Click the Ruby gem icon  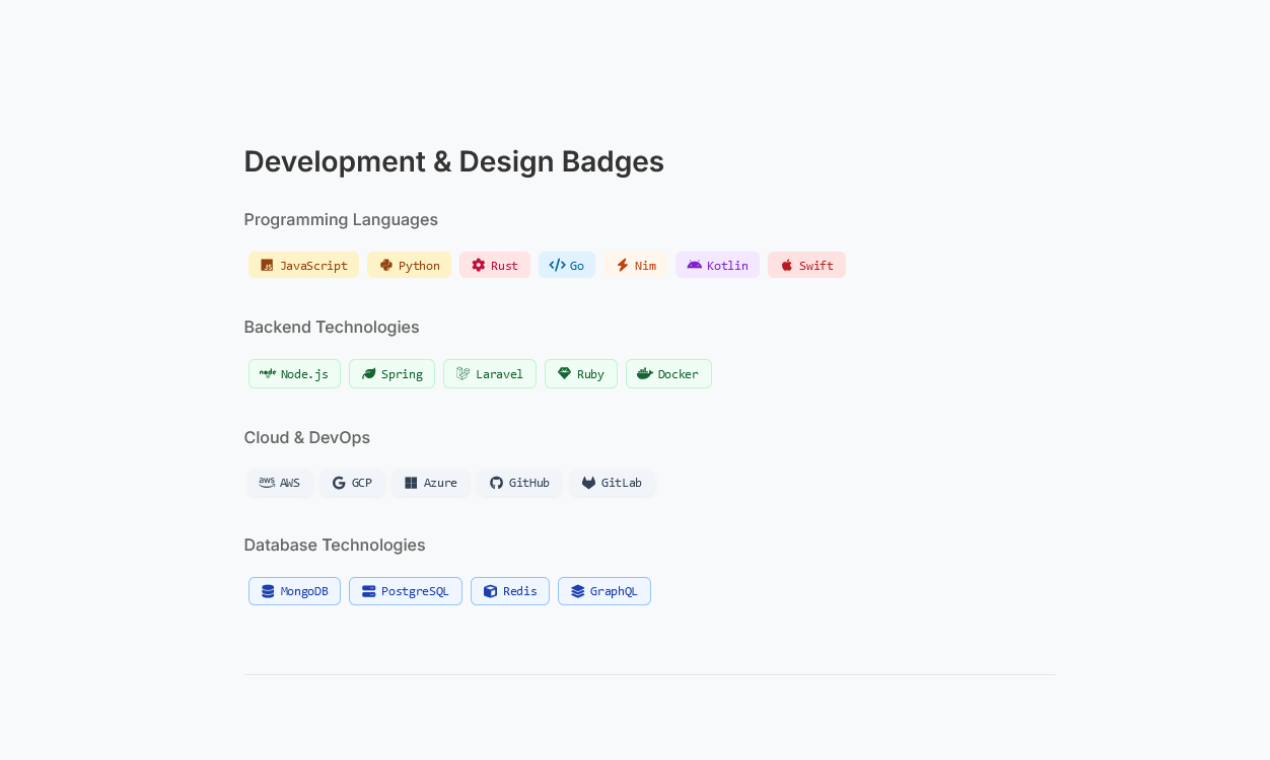[x=564, y=373]
